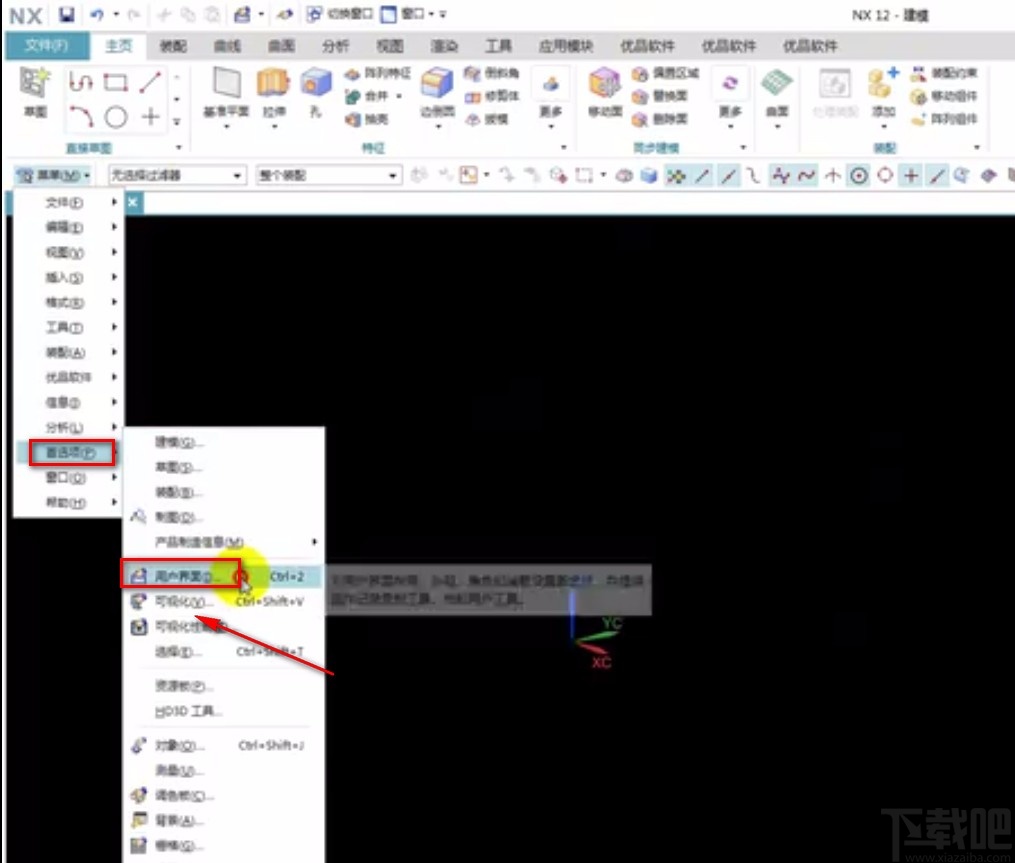
Task: Open 文件(F) in the dropdown menu
Action: (x=68, y=203)
